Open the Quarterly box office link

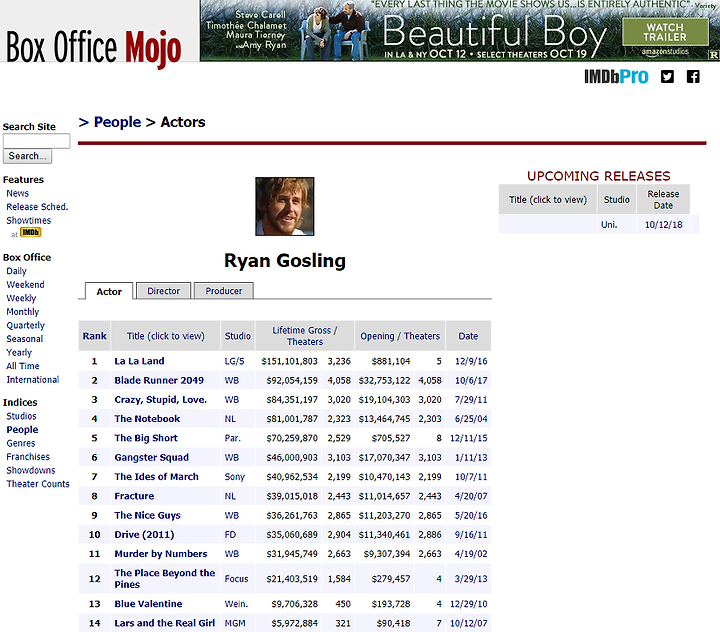point(26,325)
